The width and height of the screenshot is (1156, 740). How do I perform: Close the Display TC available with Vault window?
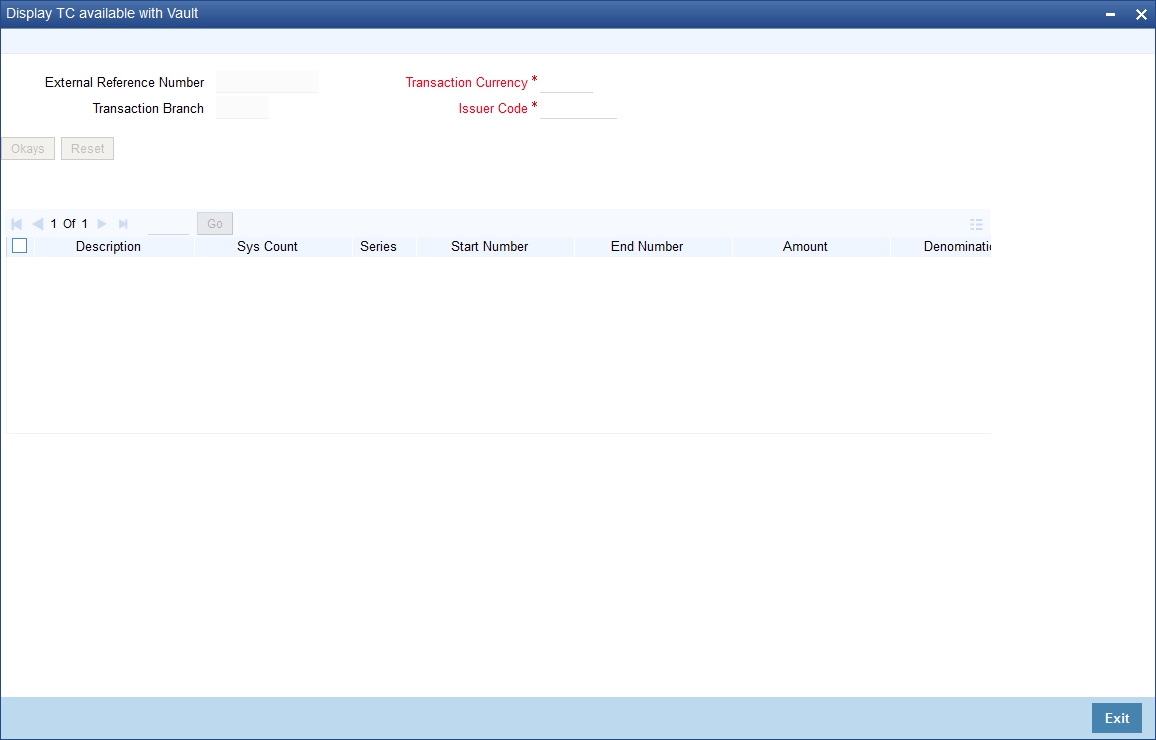[x=1141, y=15]
